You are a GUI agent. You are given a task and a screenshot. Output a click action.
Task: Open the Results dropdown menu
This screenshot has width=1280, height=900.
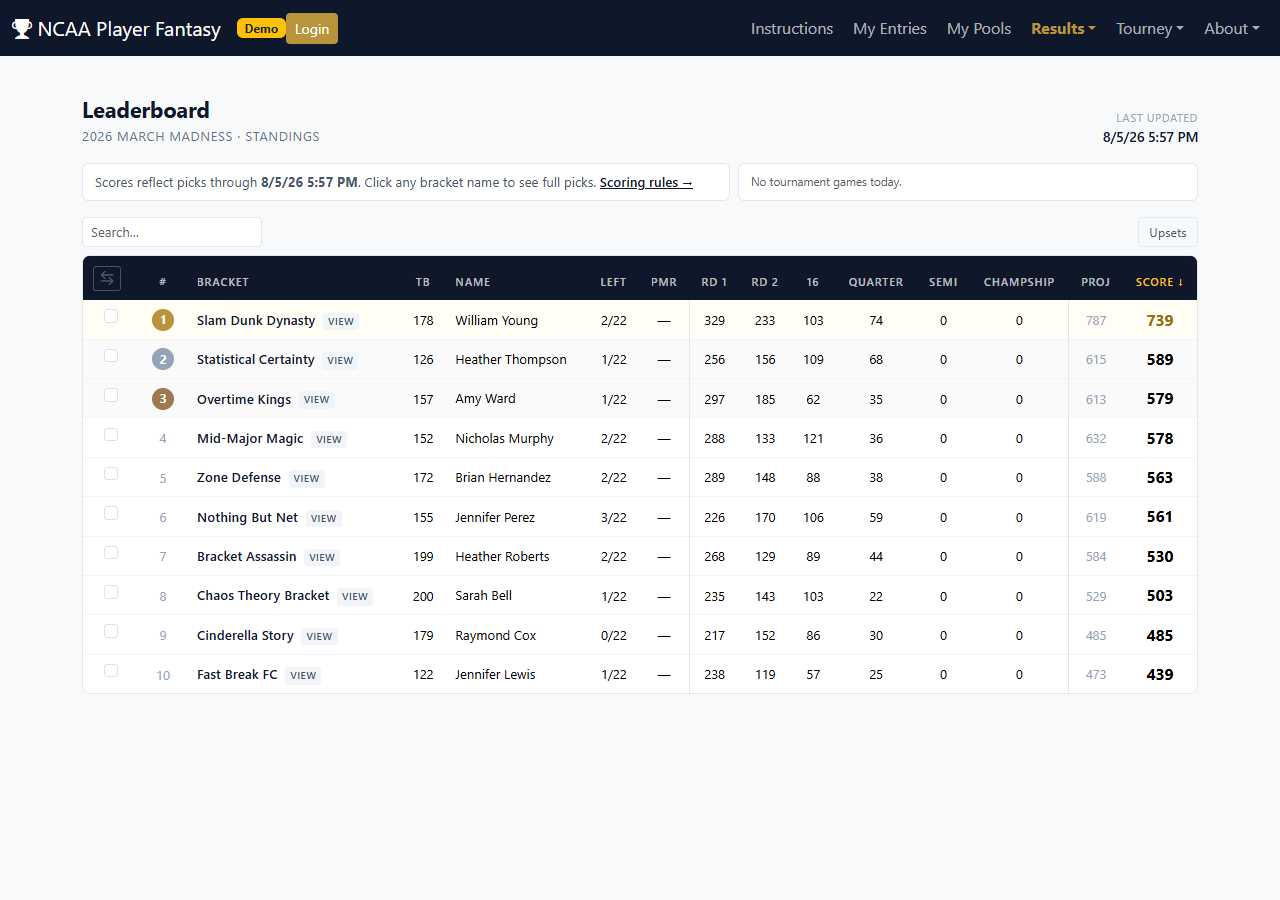click(1063, 29)
